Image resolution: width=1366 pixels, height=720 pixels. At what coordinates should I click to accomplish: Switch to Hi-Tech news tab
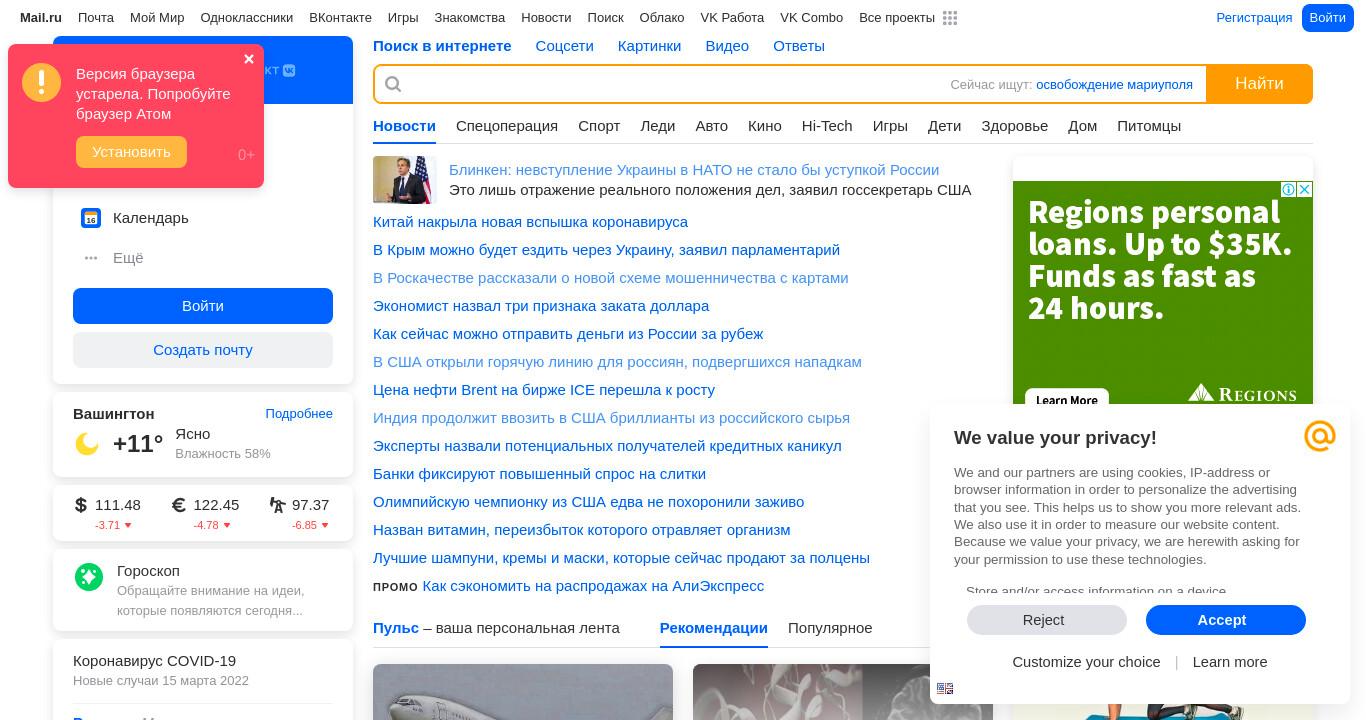pos(827,126)
